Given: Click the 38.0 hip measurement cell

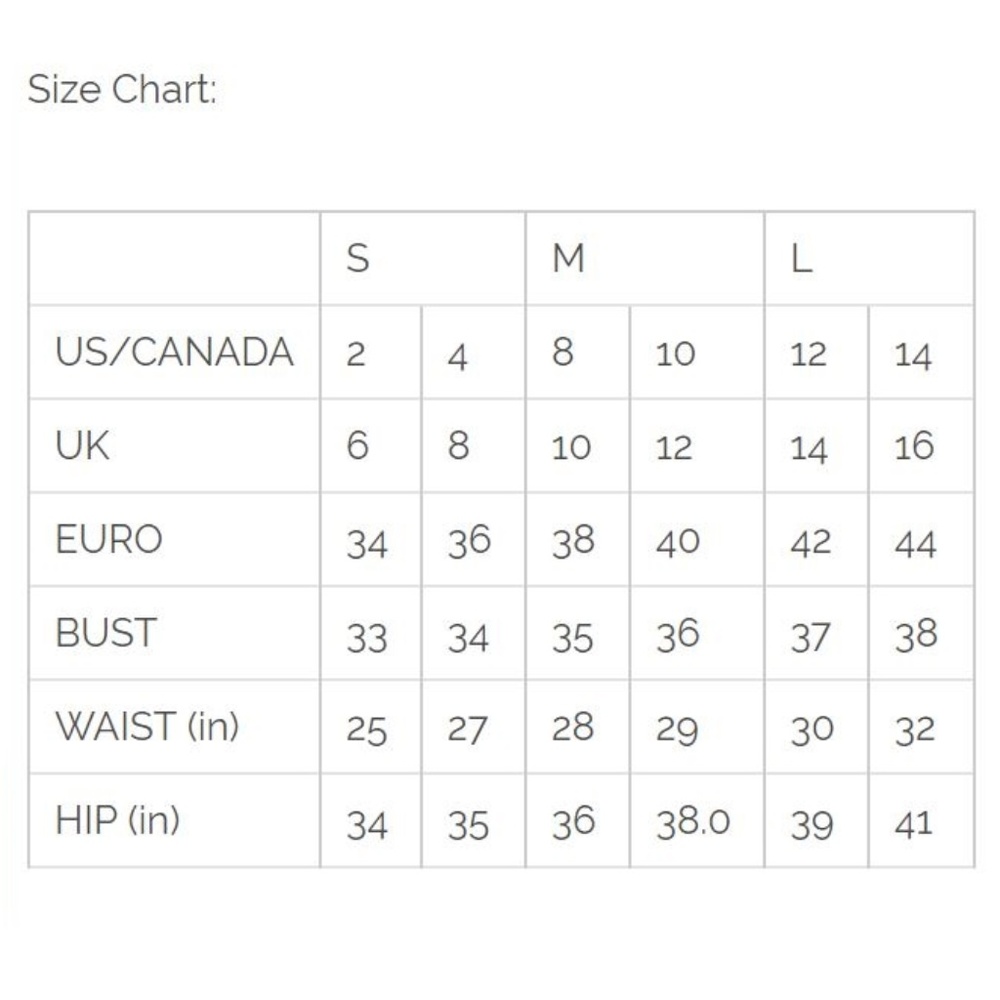Looking at the screenshot, I should (x=693, y=822).
